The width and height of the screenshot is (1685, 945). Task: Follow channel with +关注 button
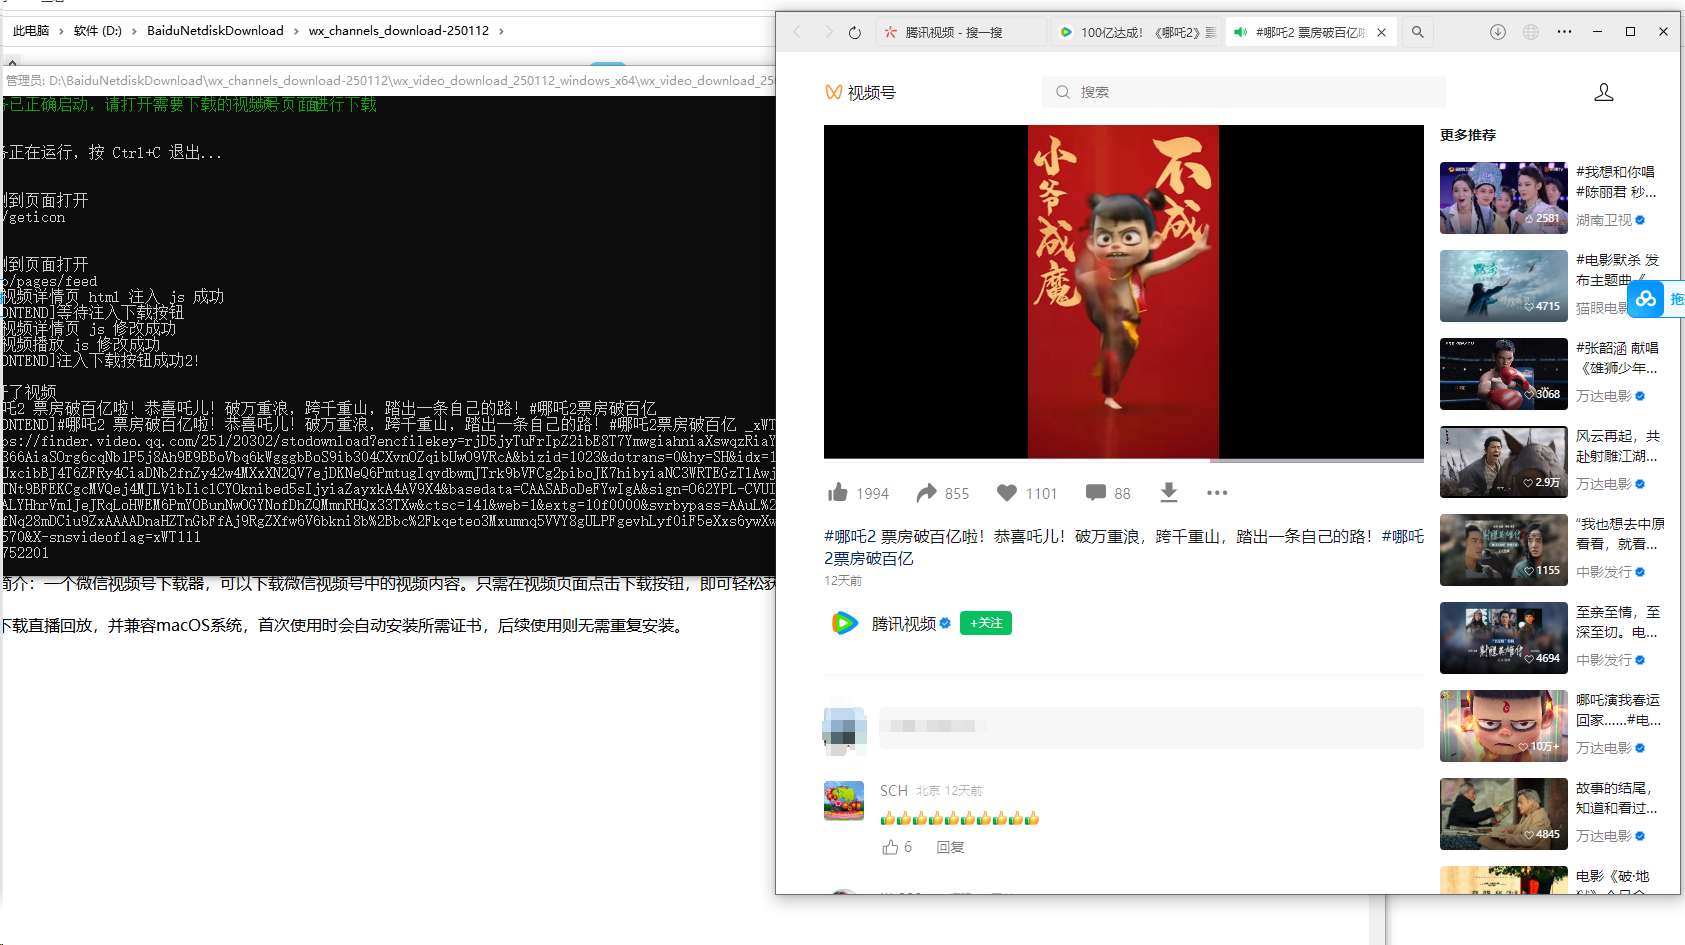tap(986, 623)
